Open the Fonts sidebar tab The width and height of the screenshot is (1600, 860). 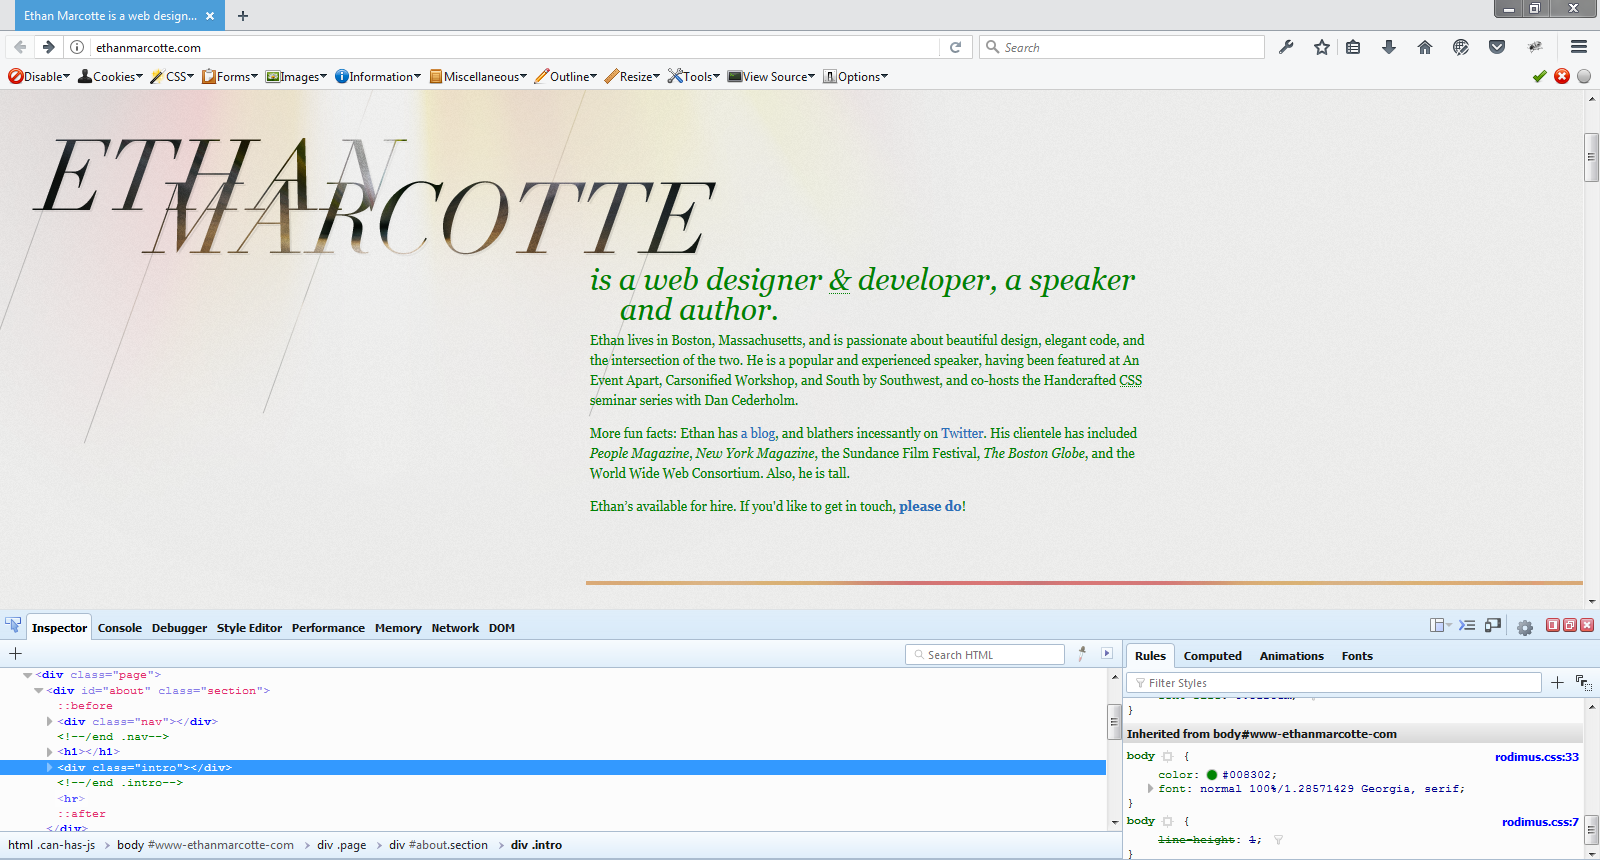point(1357,656)
